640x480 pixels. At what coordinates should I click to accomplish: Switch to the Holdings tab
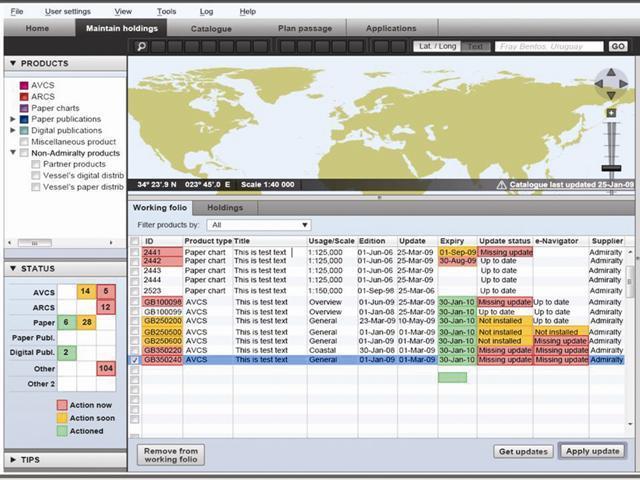pyautogui.click(x=225, y=208)
